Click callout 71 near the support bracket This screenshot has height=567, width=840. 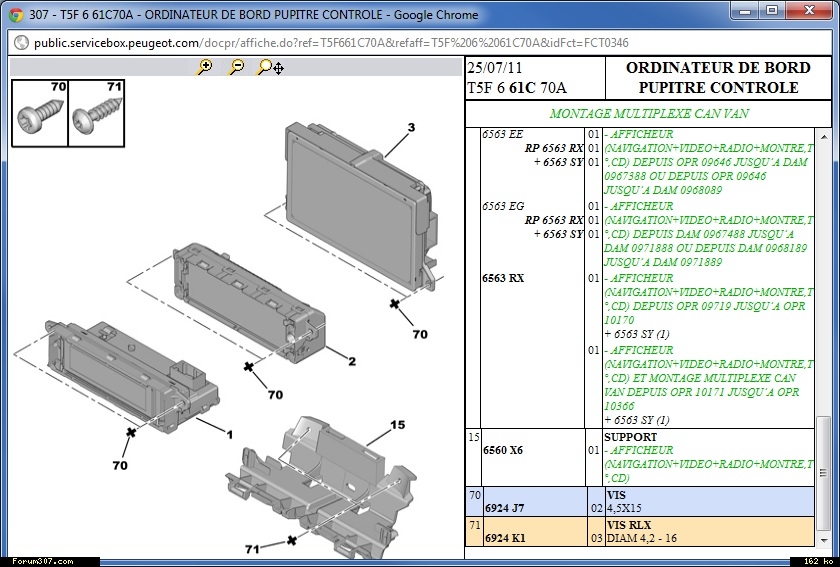252,549
